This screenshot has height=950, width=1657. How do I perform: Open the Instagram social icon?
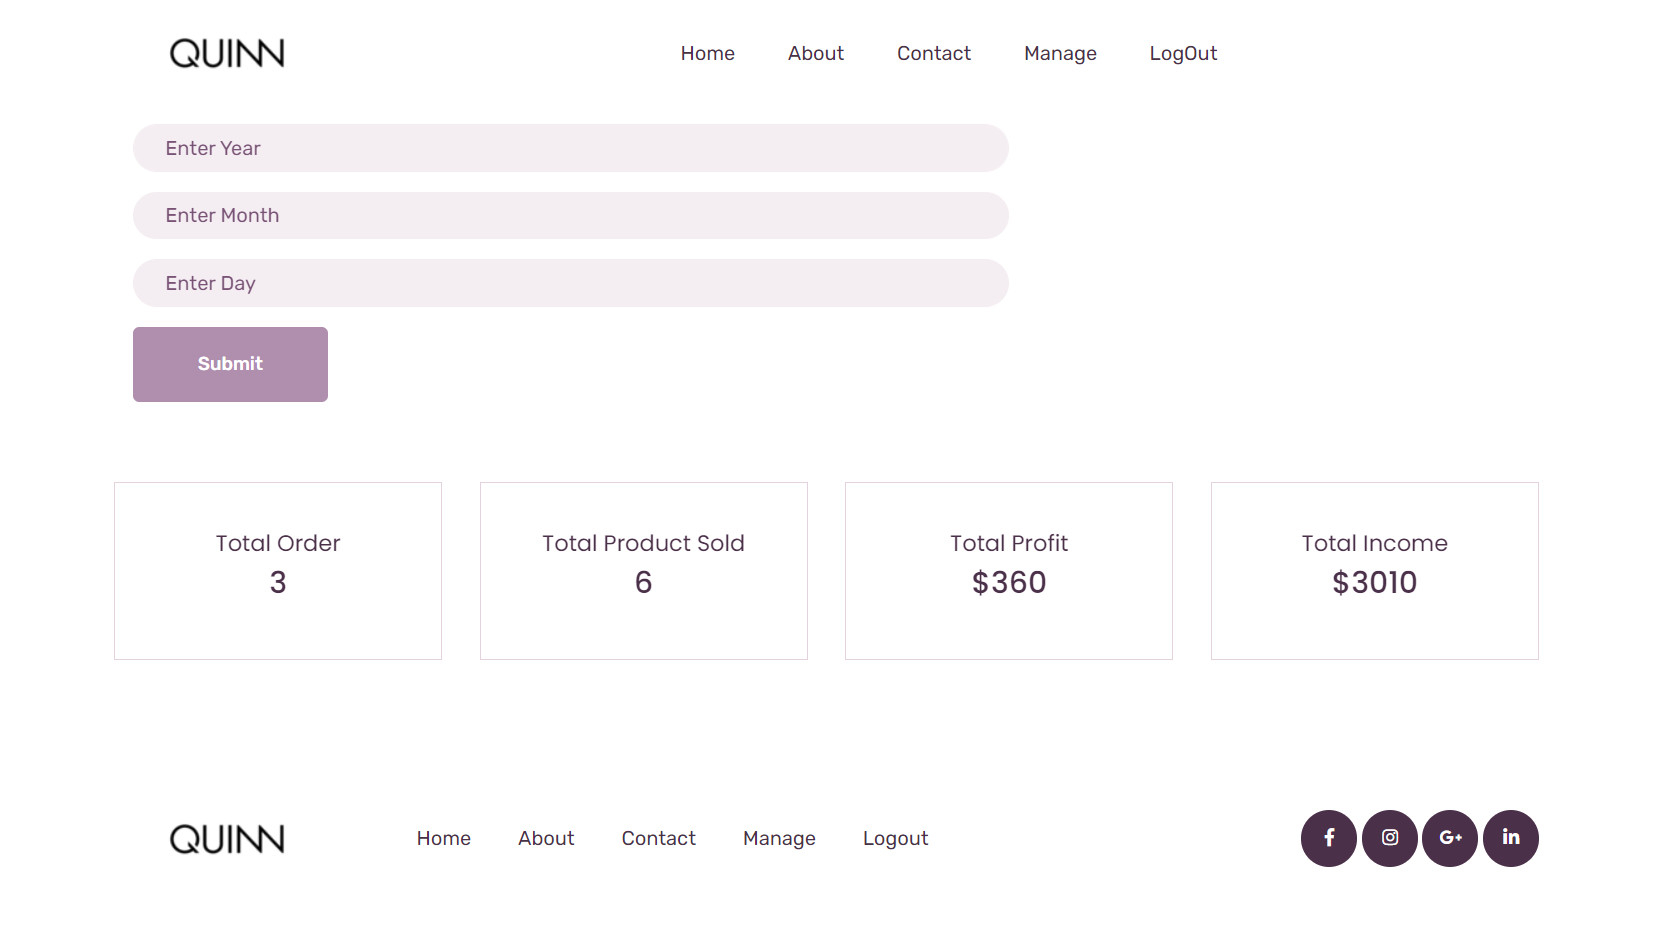click(x=1389, y=838)
